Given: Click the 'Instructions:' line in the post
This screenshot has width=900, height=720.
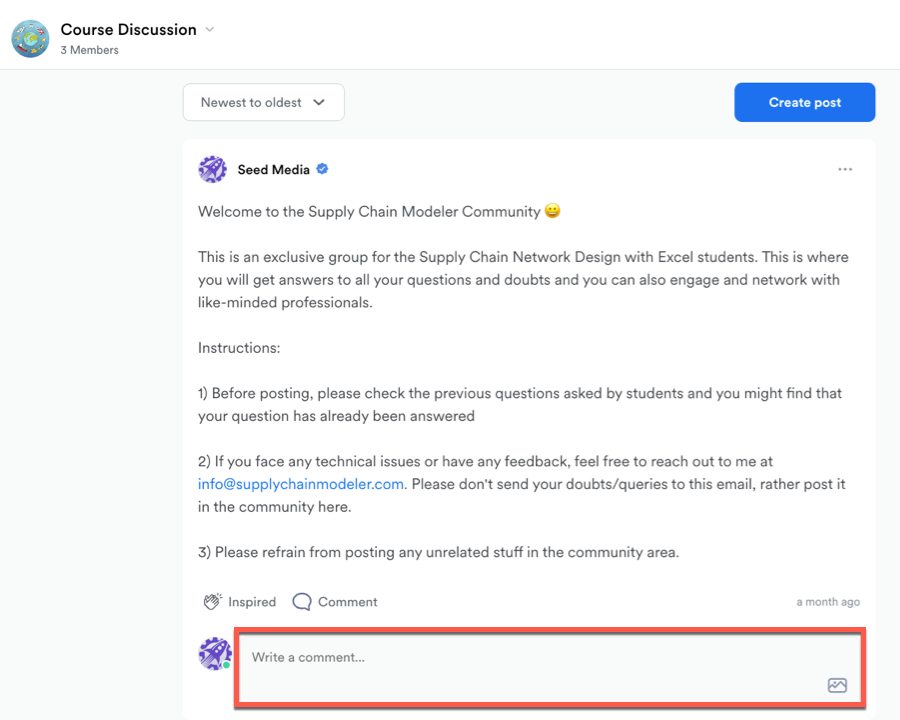Looking at the screenshot, I should (x=239, y=348).
